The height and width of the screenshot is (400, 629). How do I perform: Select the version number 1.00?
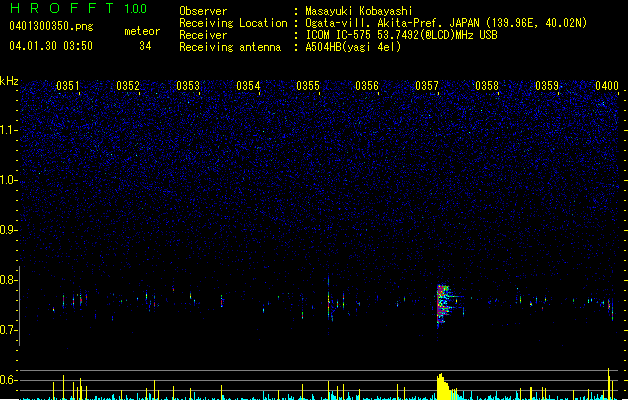(136, 8)
